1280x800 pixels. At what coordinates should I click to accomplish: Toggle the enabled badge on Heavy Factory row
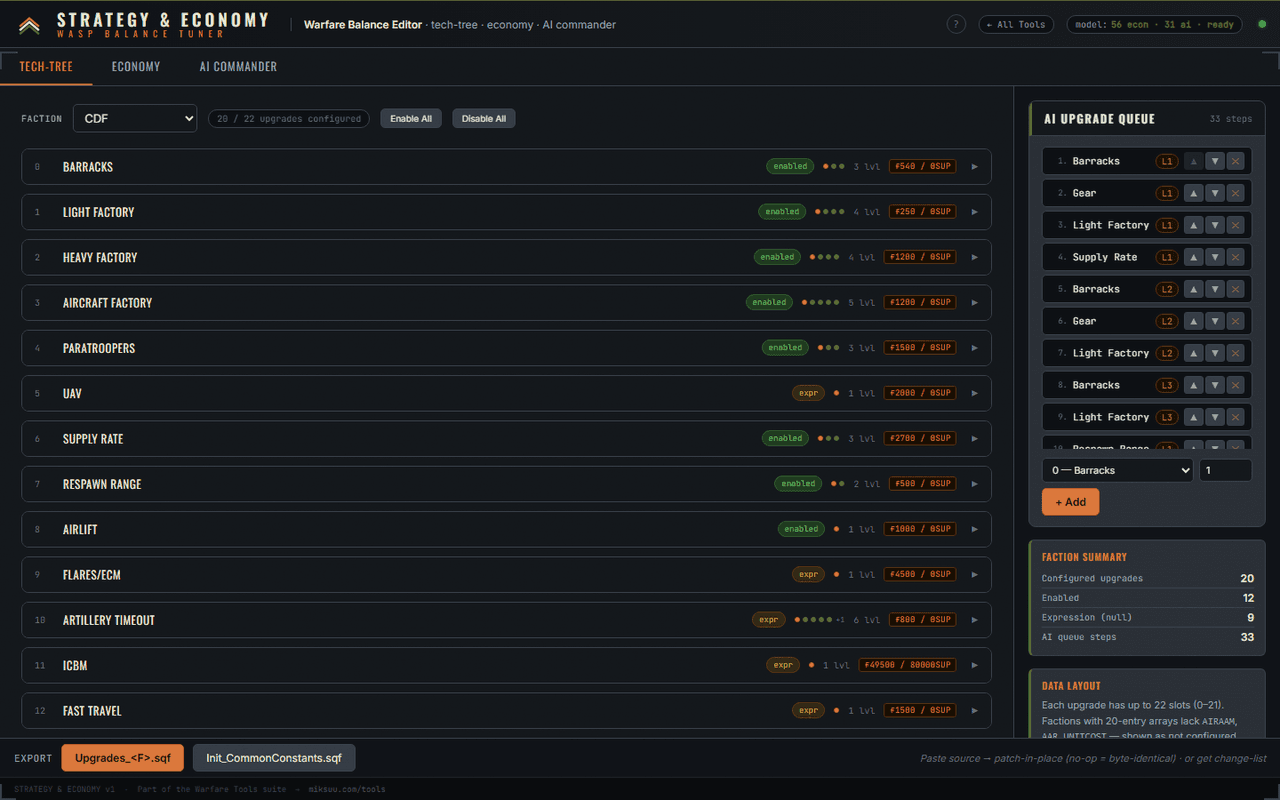[777, 257]
